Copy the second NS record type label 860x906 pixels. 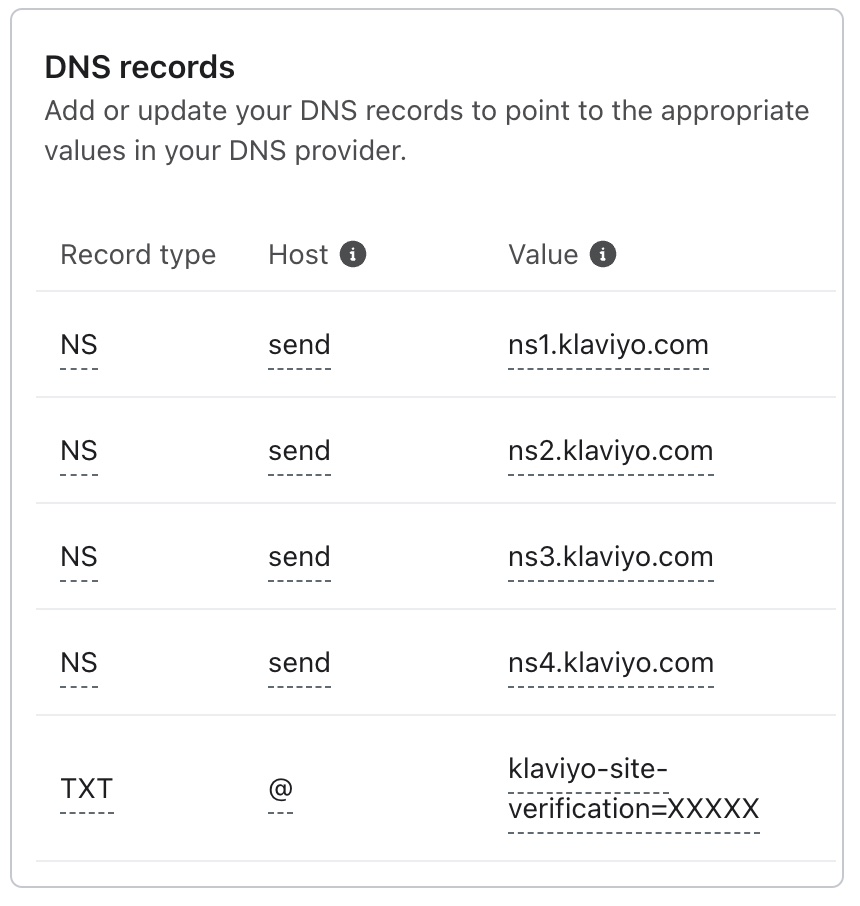tap(80, 450)
